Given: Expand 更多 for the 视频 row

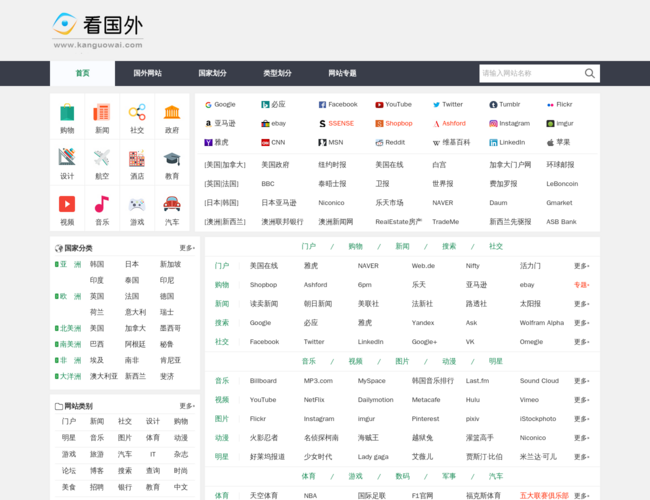Looking at the screenshot, I should click(x=582, y=400).
